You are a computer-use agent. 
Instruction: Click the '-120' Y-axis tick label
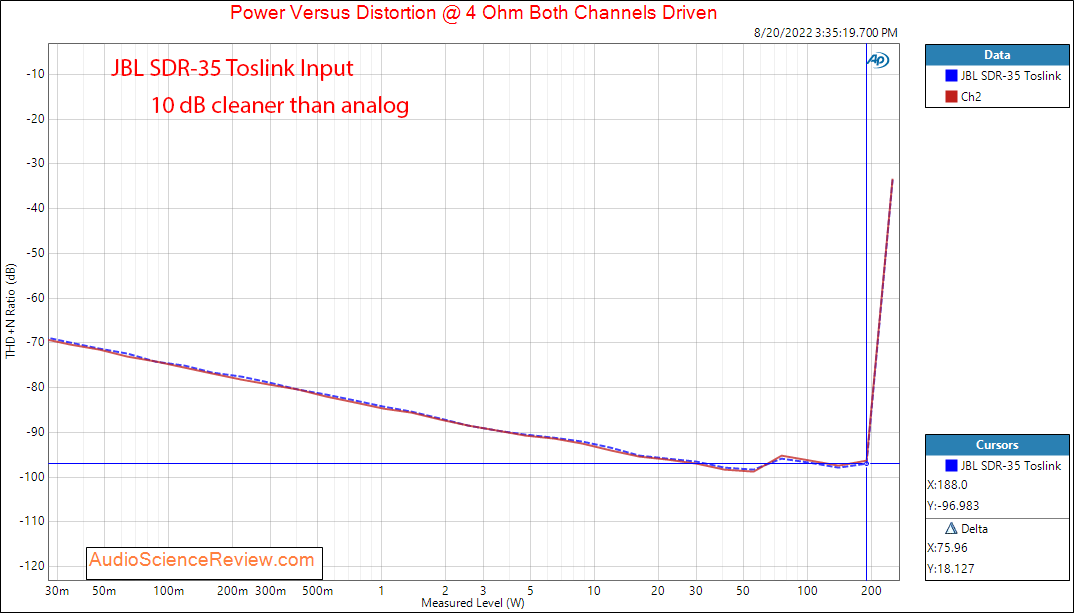(34, 566)
